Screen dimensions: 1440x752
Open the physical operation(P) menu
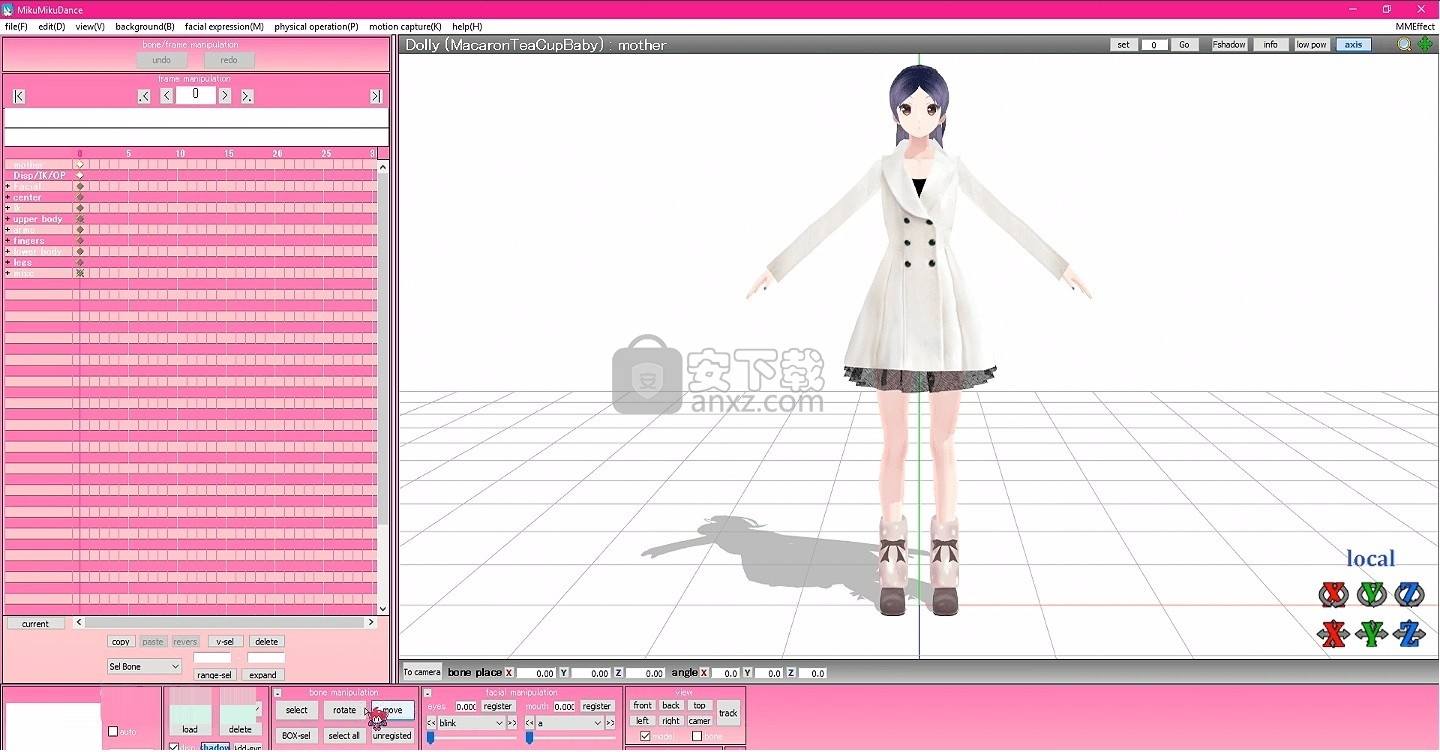coord(316,27)
